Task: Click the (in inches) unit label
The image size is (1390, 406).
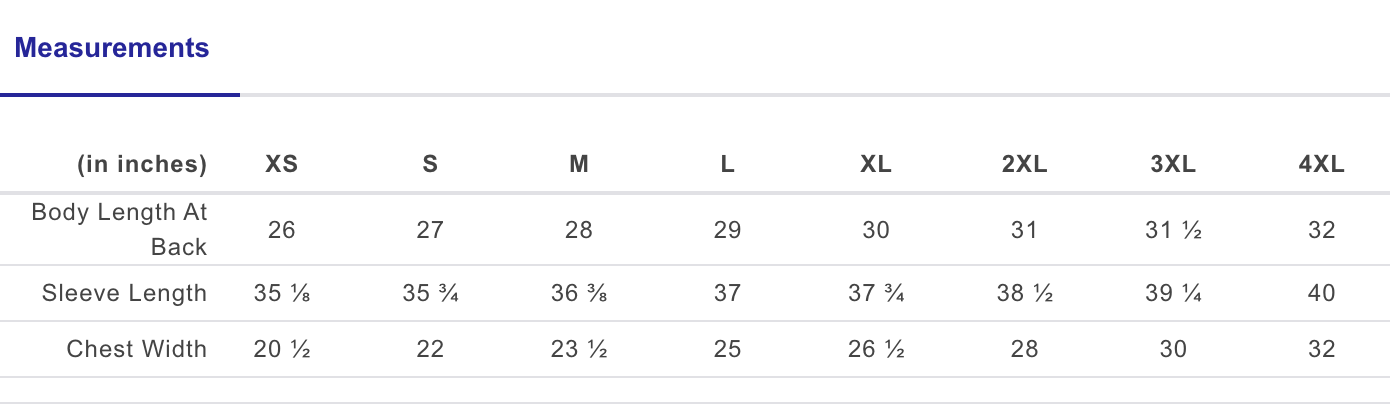Action: pos(142,165)
